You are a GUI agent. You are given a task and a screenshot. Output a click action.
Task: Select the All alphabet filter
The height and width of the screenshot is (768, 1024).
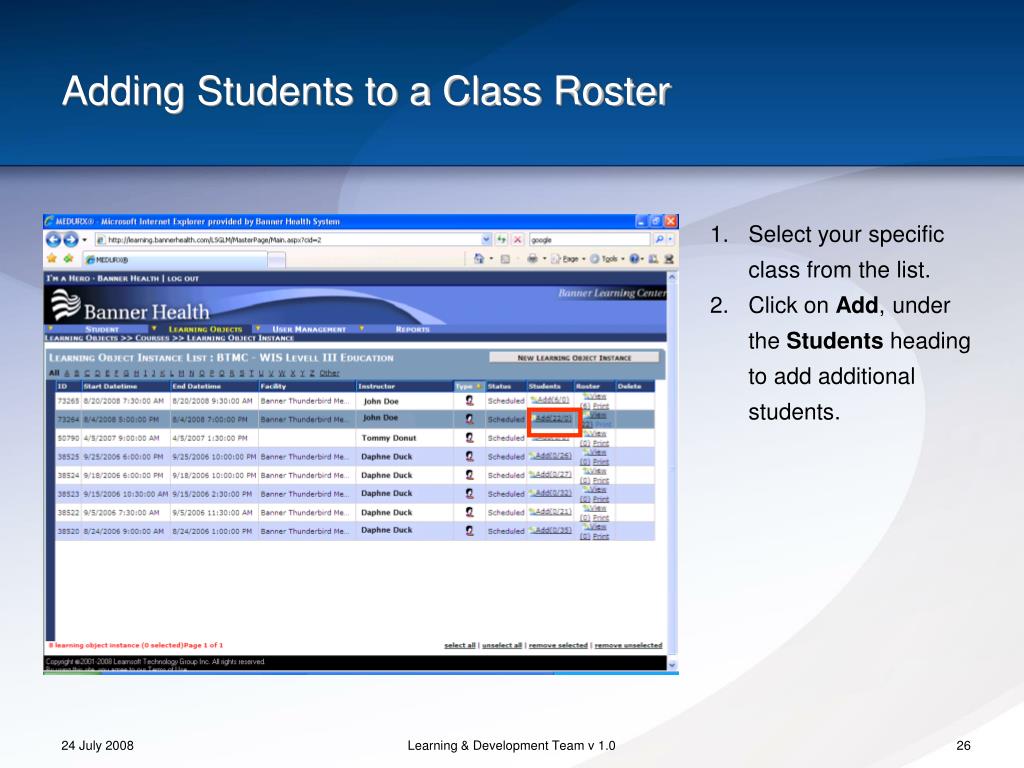pyautogui.click(x=54, y=373)
